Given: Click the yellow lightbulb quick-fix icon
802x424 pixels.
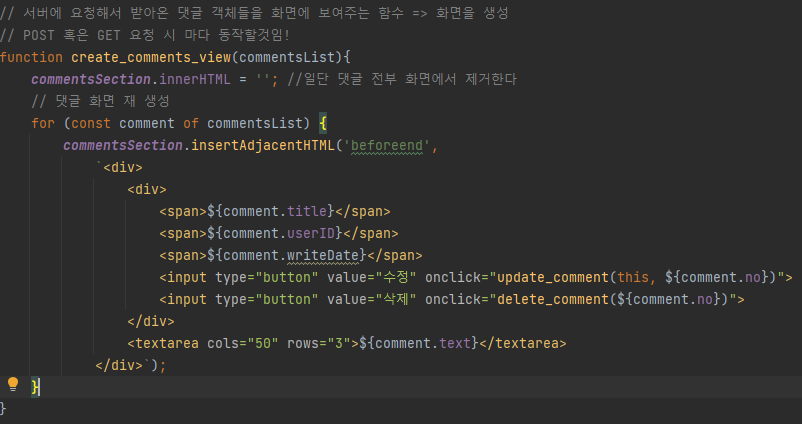Looking at the screenshot, I should click(13, 384).
